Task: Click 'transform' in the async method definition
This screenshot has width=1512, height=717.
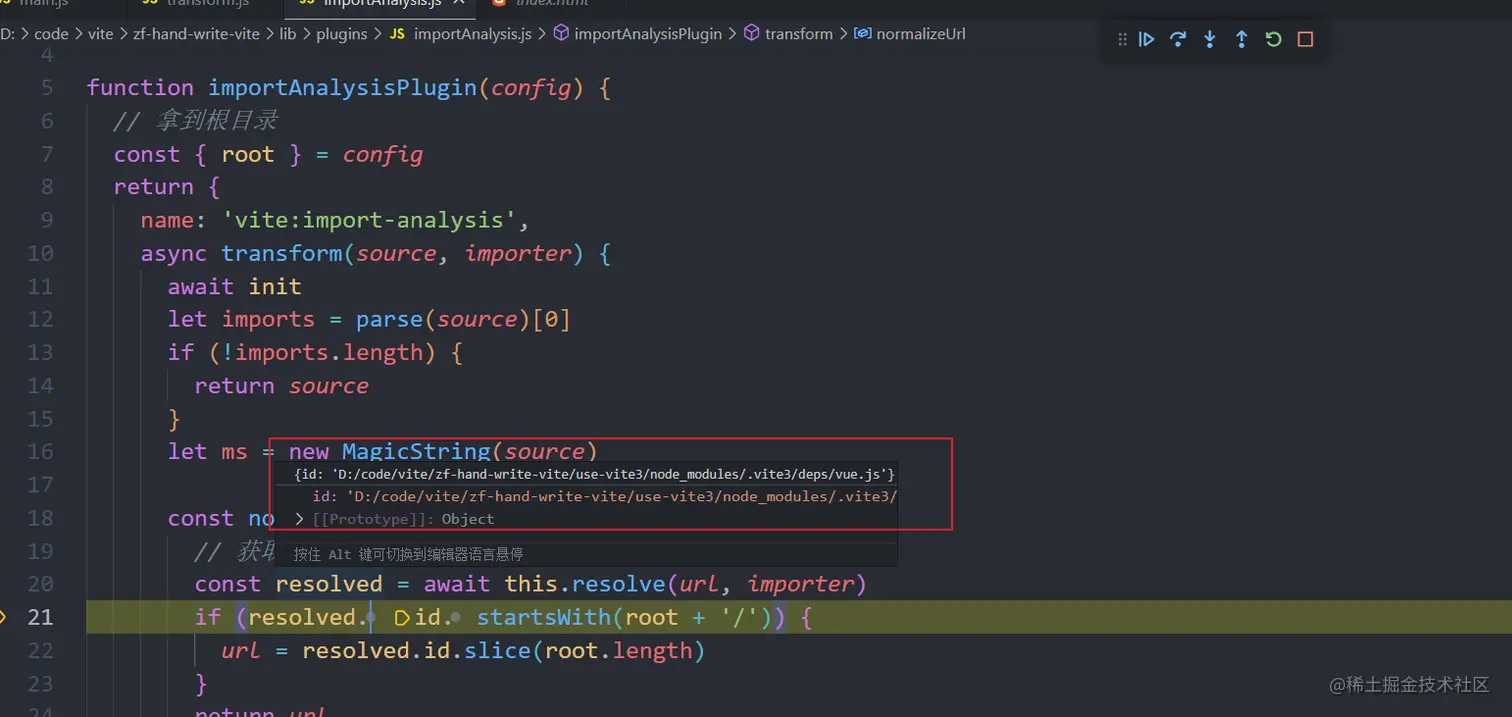Action: click(x=282, y=254)
